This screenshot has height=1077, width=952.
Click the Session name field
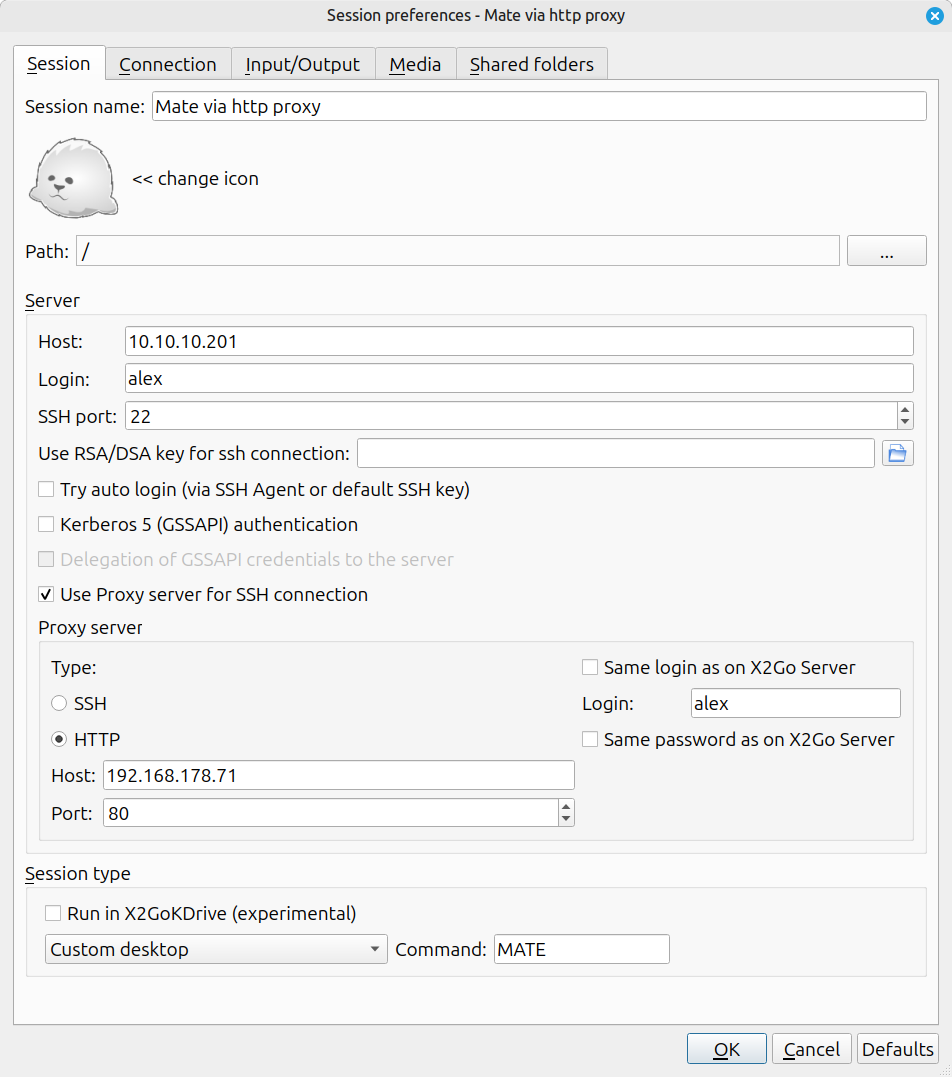click(x=539, y=106)
